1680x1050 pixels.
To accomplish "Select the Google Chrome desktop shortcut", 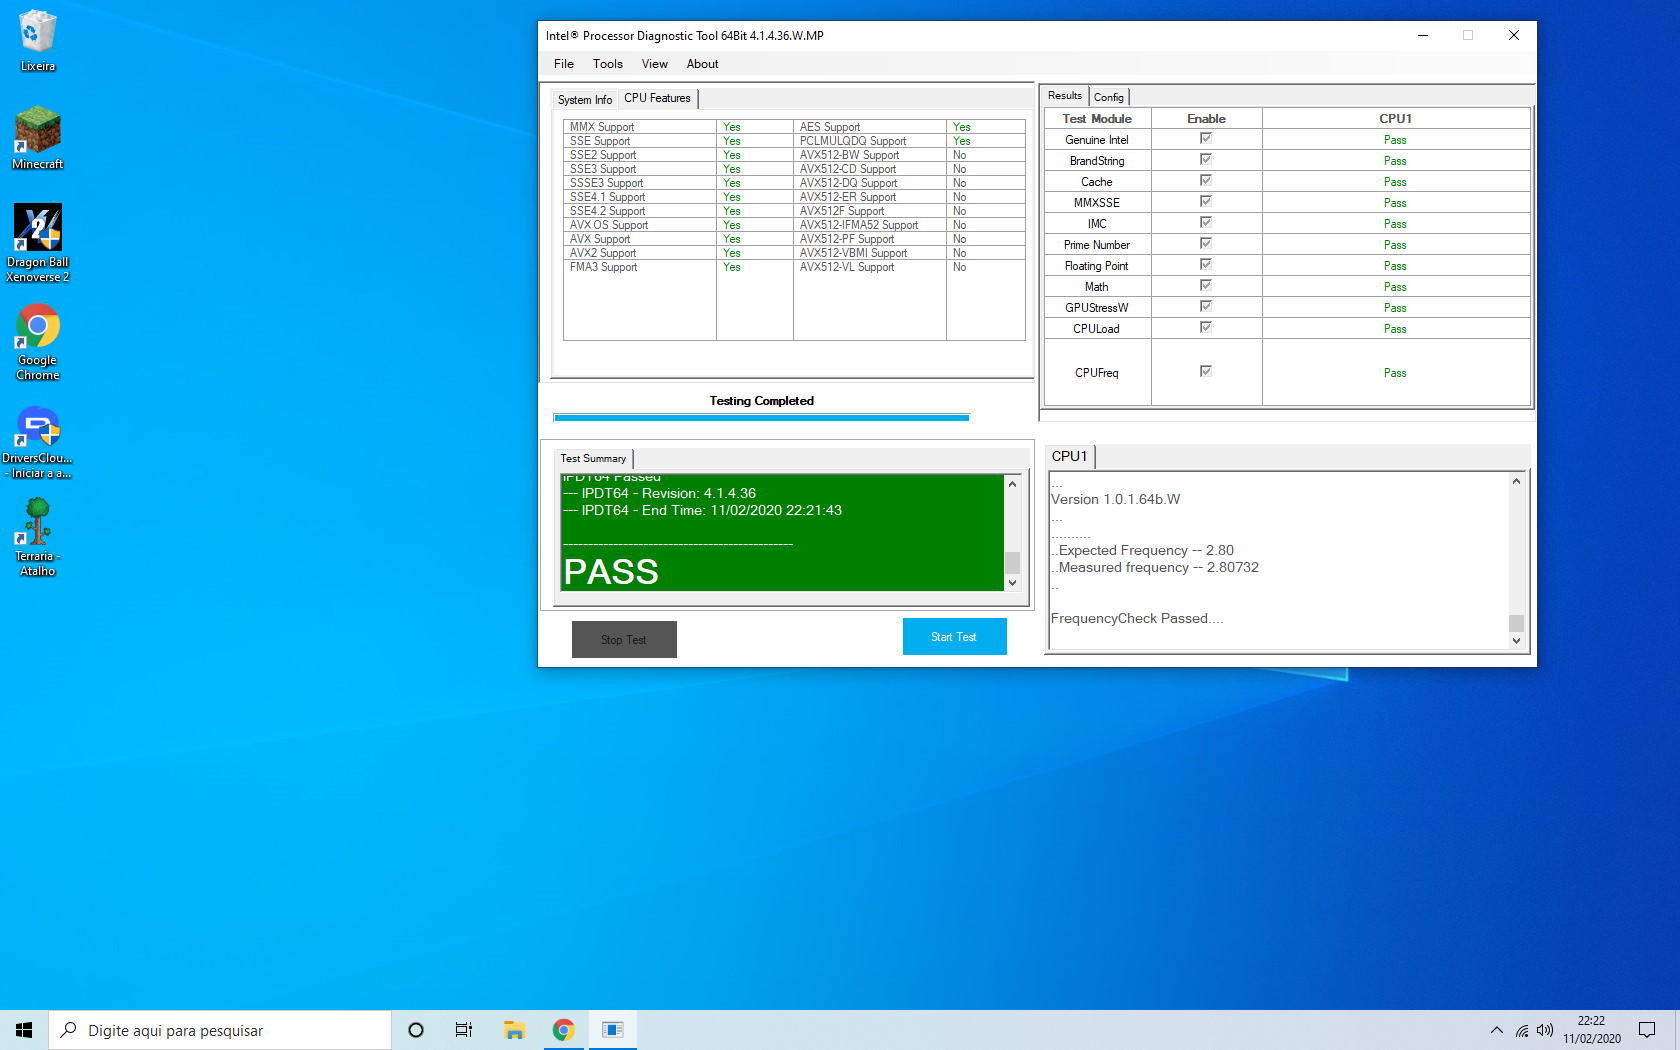I will pyautogui.click(x=38, y=342).
